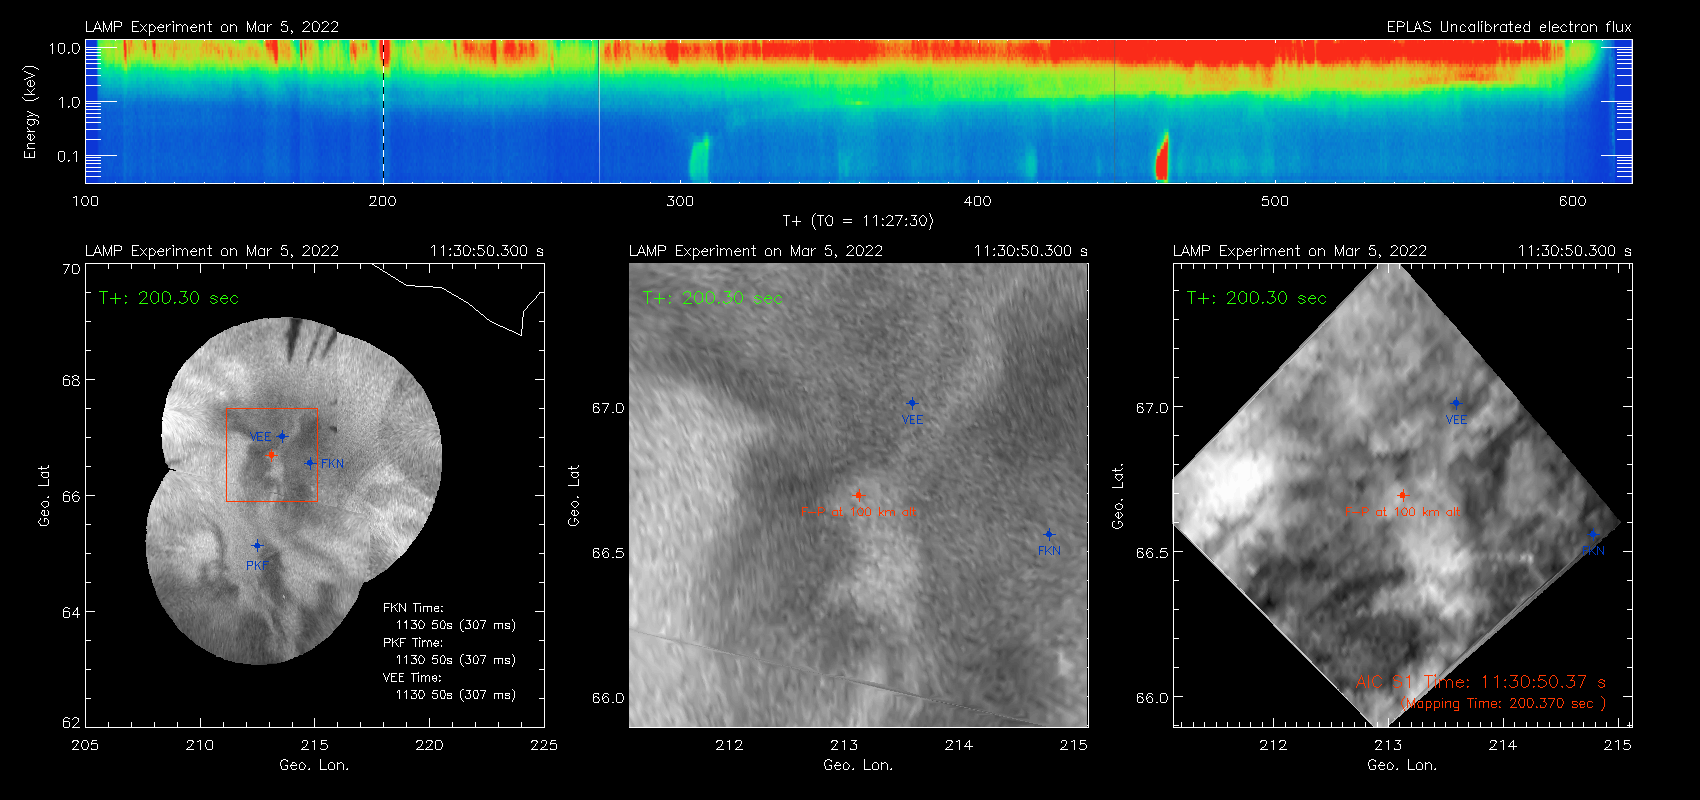Click the '64' latitude tick on the mosaic map

tap(71, 612)
